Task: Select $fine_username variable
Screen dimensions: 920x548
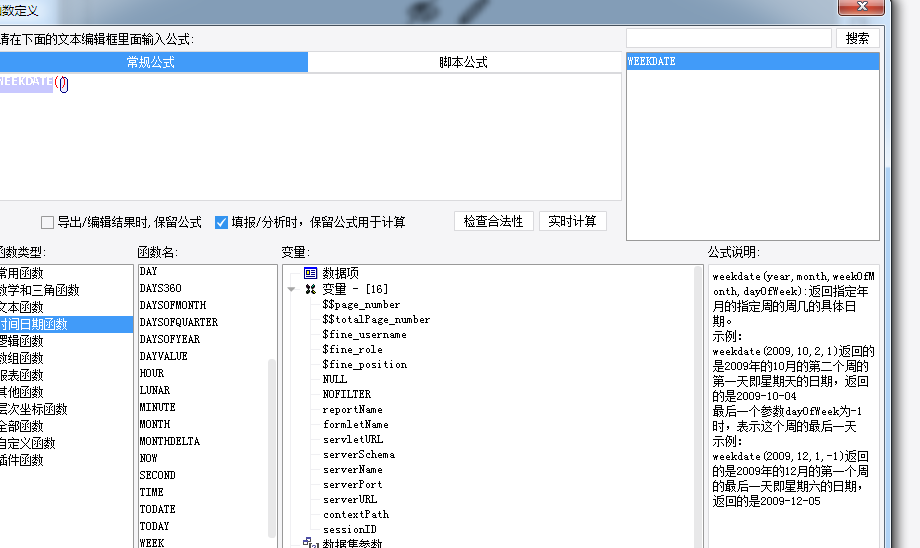Action: pyautogui.click(x=364, y=335)
